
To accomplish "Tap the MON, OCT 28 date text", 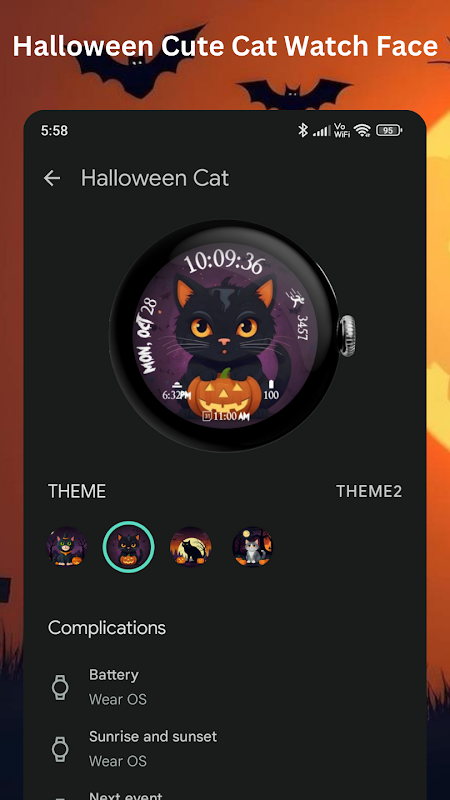I will click(x=147, y=330).
